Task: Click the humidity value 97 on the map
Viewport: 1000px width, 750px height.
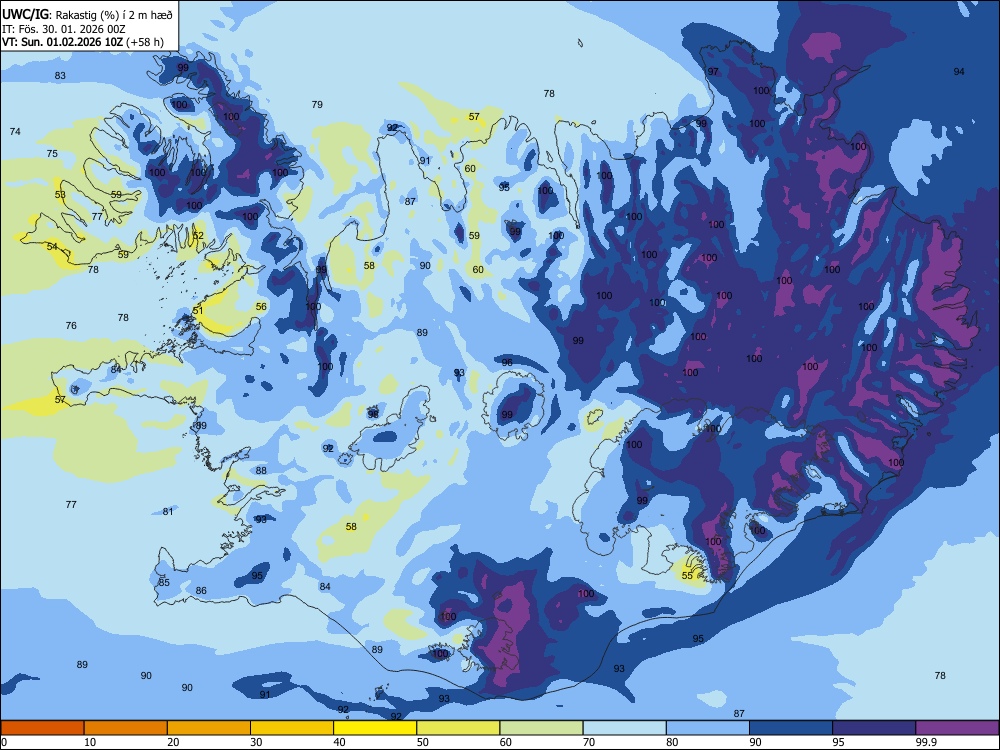Action: [x=713, y=71]
